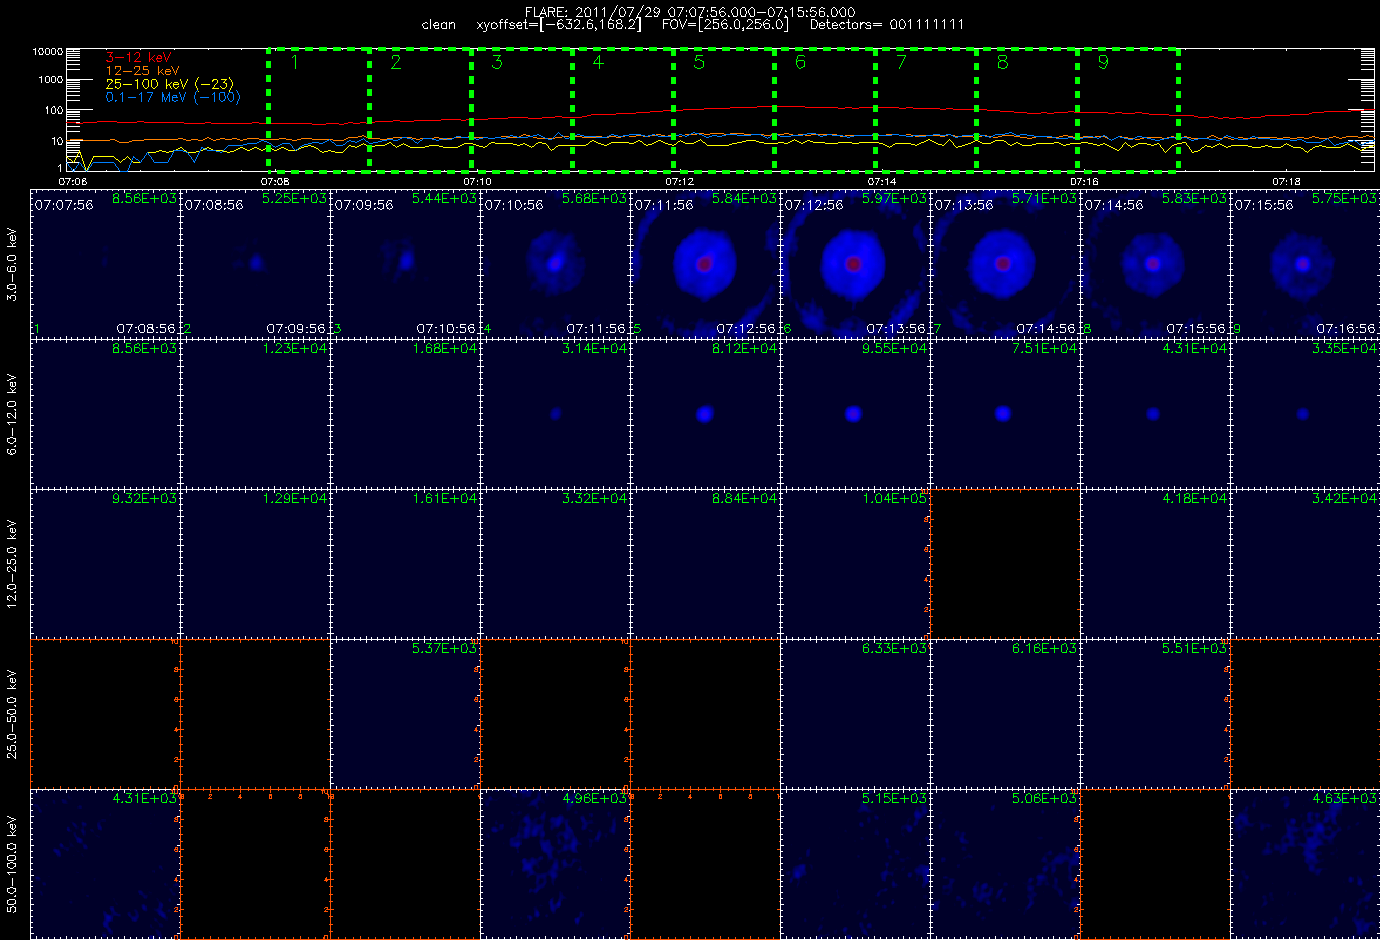The image size is (1380, 940).
Task: Click the peak value 5.06E+03
Action: pos(1044,799)
